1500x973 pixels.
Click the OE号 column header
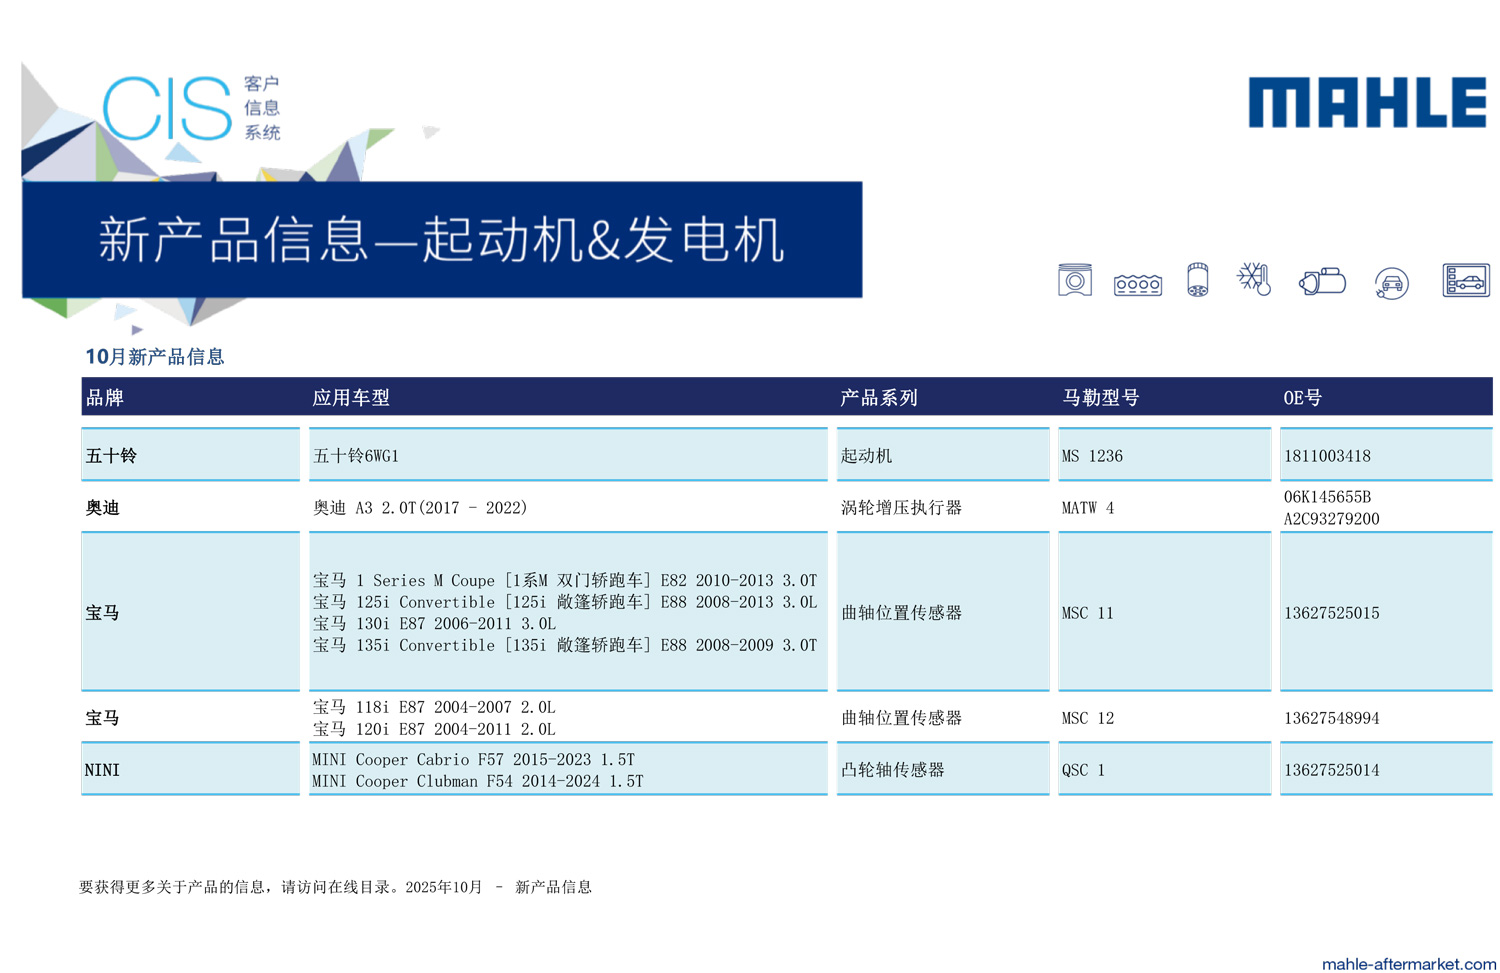pyautogui.click(x=1302, y=398)
